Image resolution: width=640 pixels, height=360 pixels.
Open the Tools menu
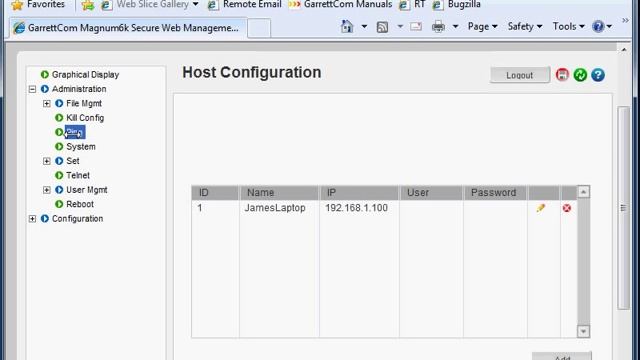click(x=569, y=27)
